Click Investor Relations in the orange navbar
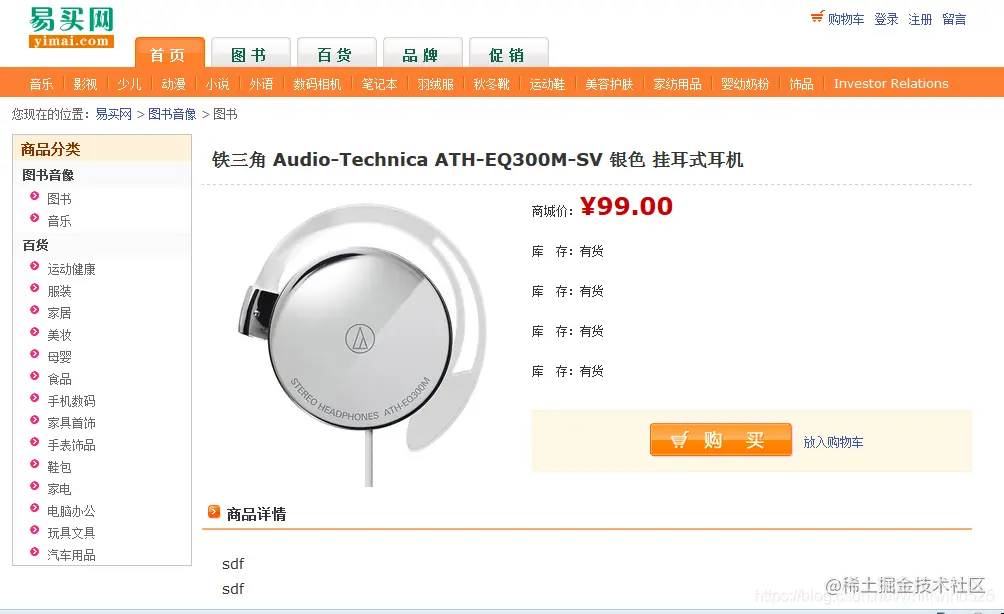 coord(891,83)
